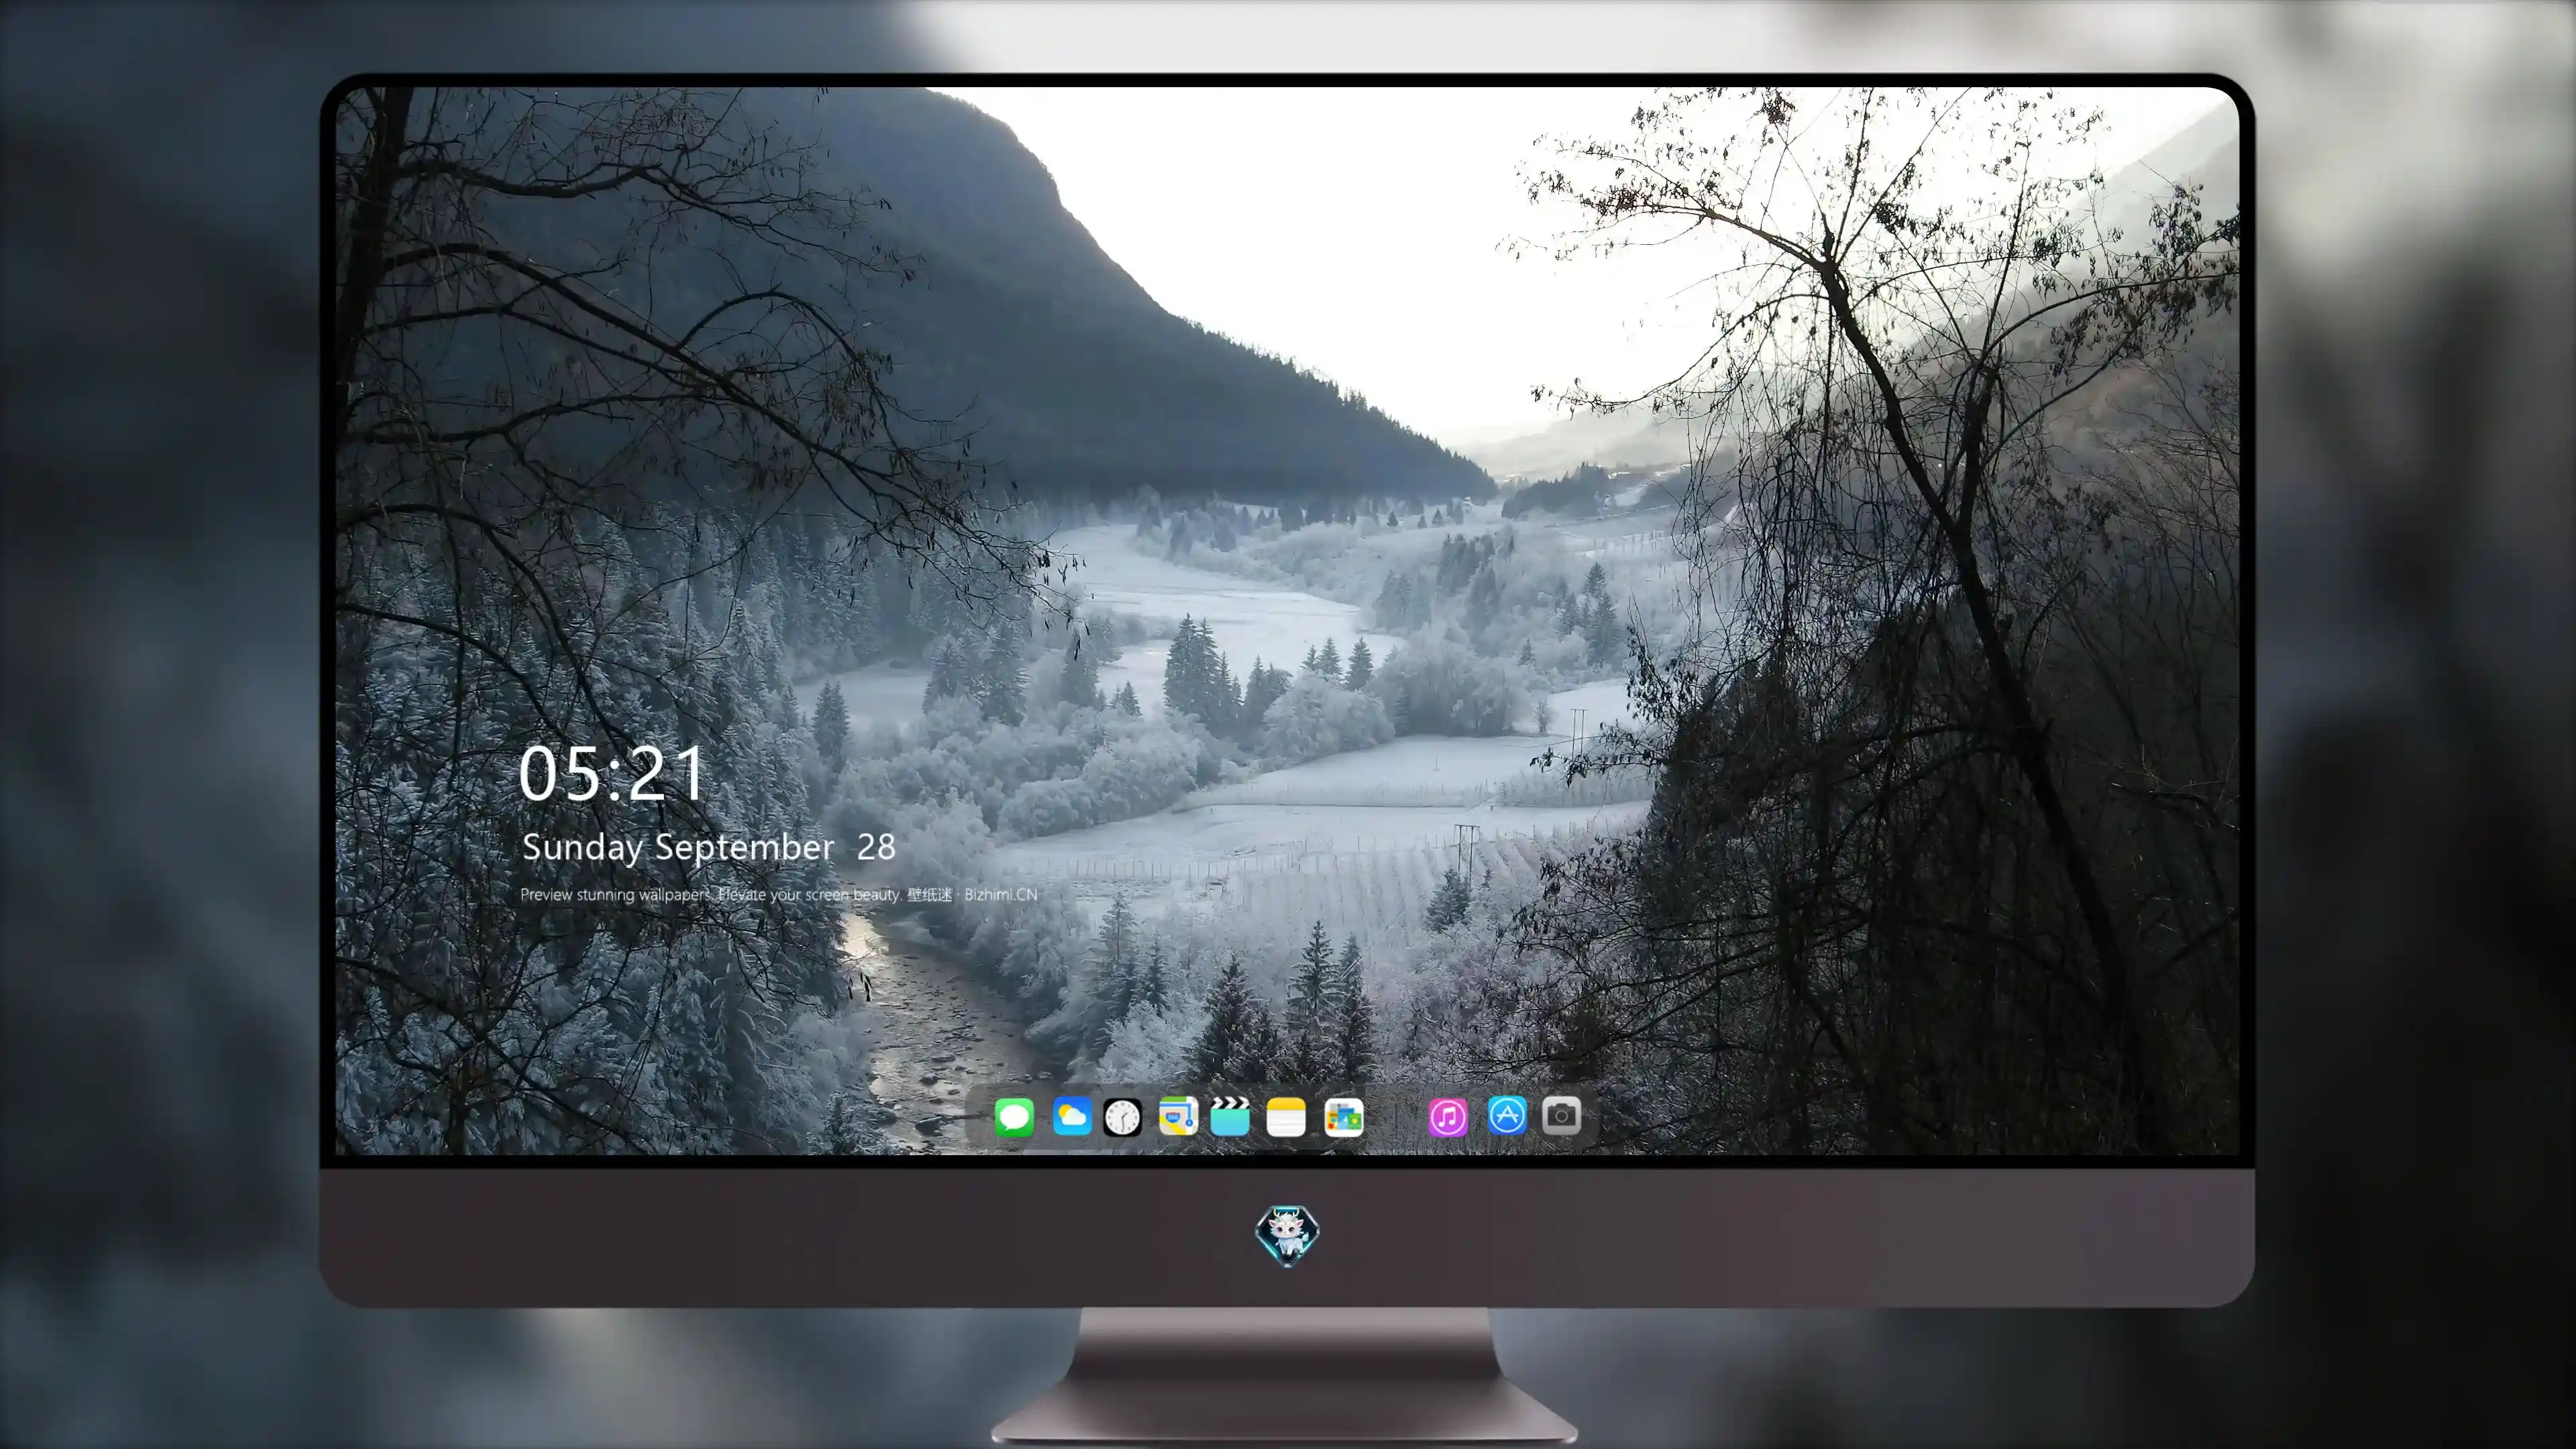Screen dimensions: 2576x1449
Task: Launch the pink iTunes music app
Action: [1447, 1117]
